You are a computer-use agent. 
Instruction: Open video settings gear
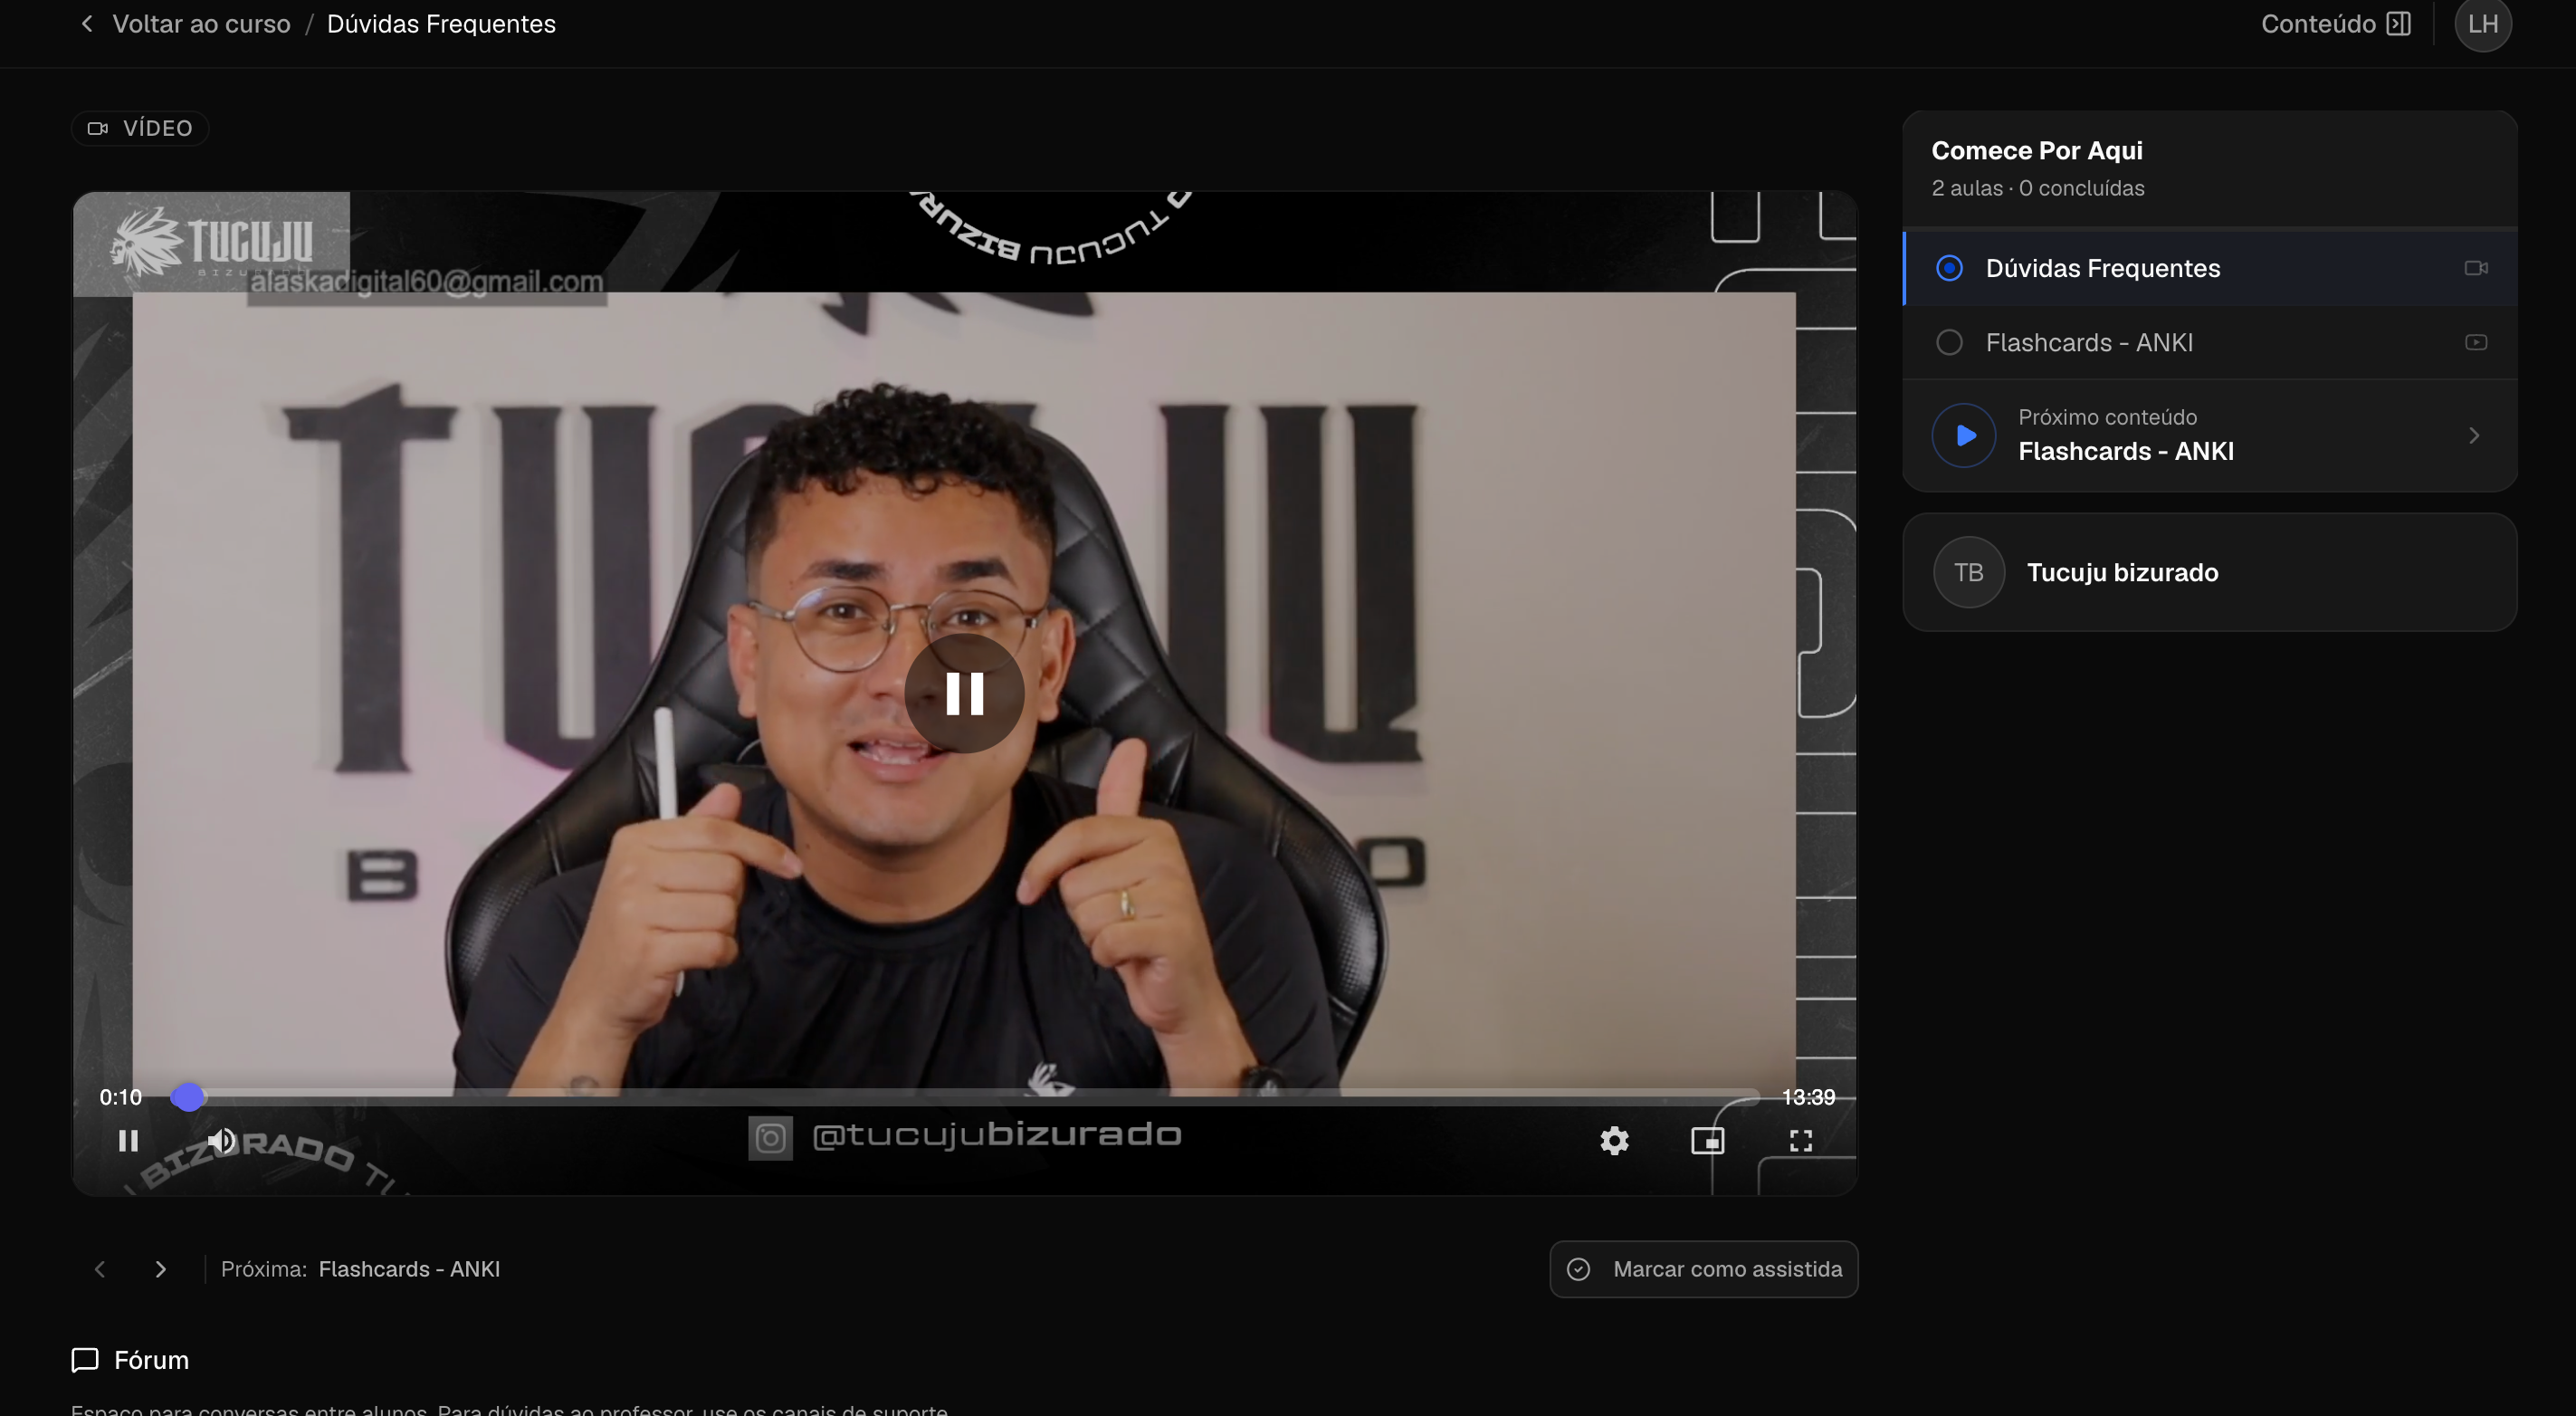click(1614, 1141)
